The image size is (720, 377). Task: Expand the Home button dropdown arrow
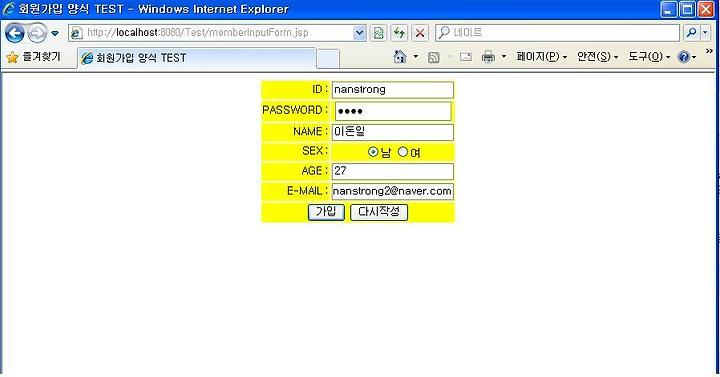point(416,56)
